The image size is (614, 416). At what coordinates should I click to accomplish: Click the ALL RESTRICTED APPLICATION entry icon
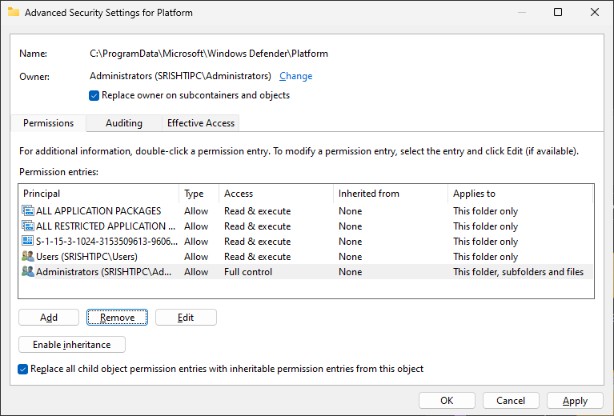pos(27,226)
